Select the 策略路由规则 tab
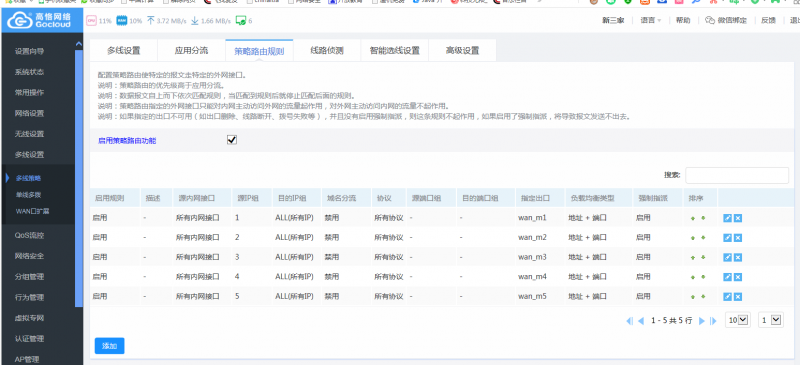The height and width of the screenshot is (365, 800). pos(259,51)
